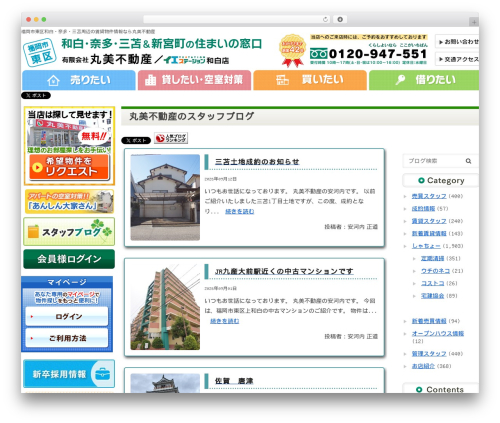
Task: Open the 成約情報 category link
Action: (423, 209)
